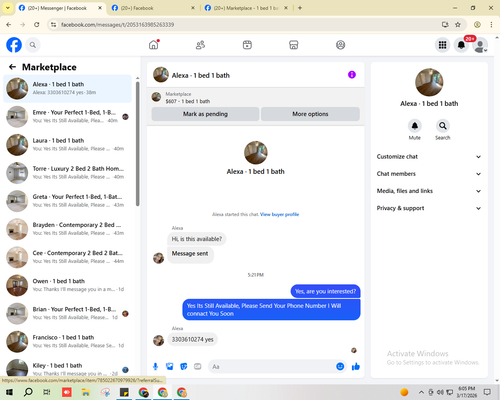Open Marketplace $607 - 1 bed 1 bath listing
The image size is (500, 400).
click(188, 97)
